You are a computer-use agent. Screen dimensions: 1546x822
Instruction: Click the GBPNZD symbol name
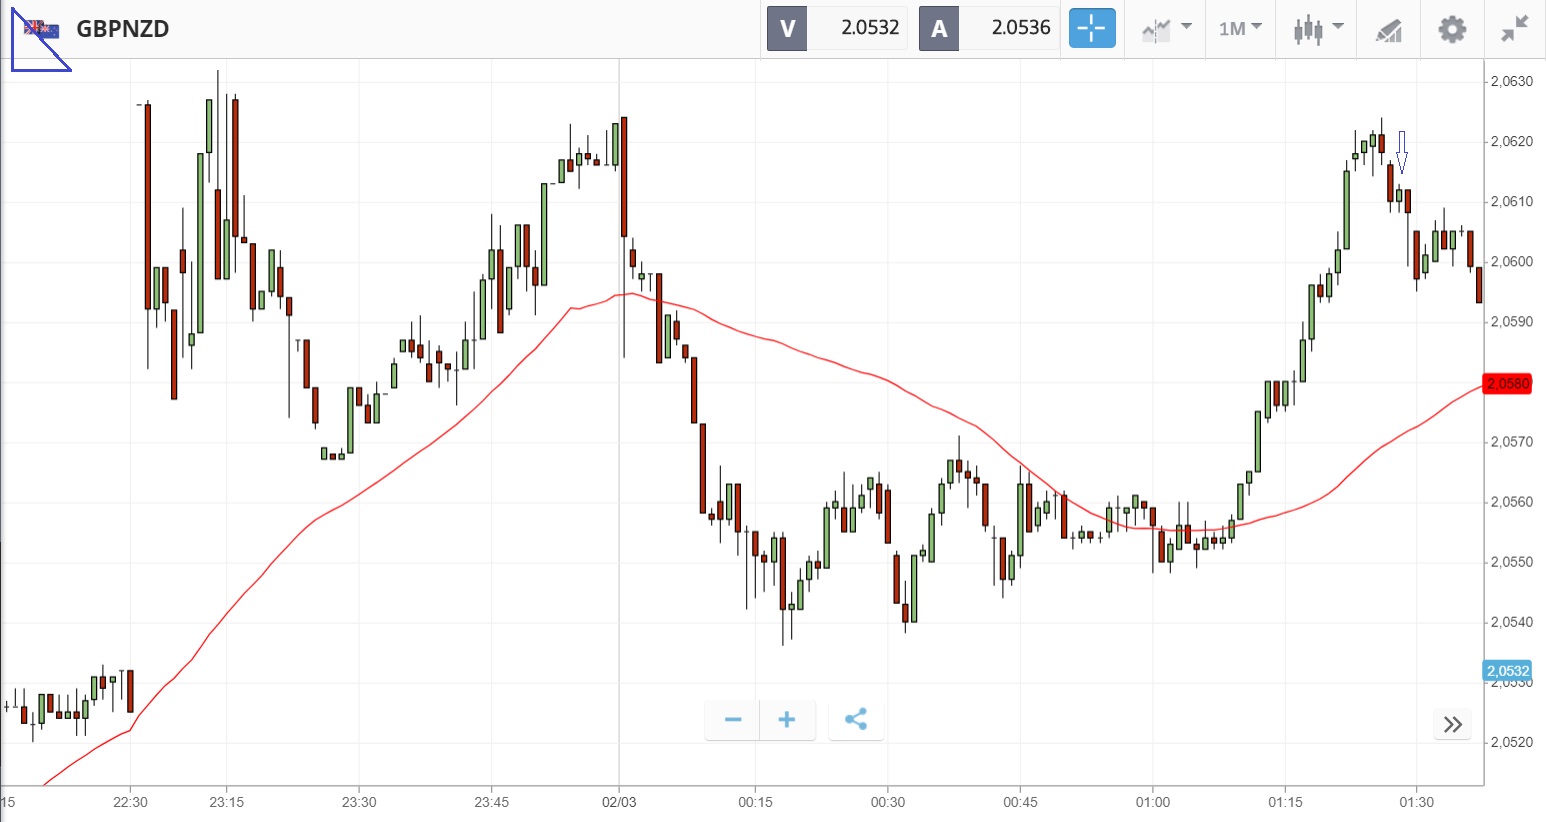pyautogui.click(x=123, y=29)
